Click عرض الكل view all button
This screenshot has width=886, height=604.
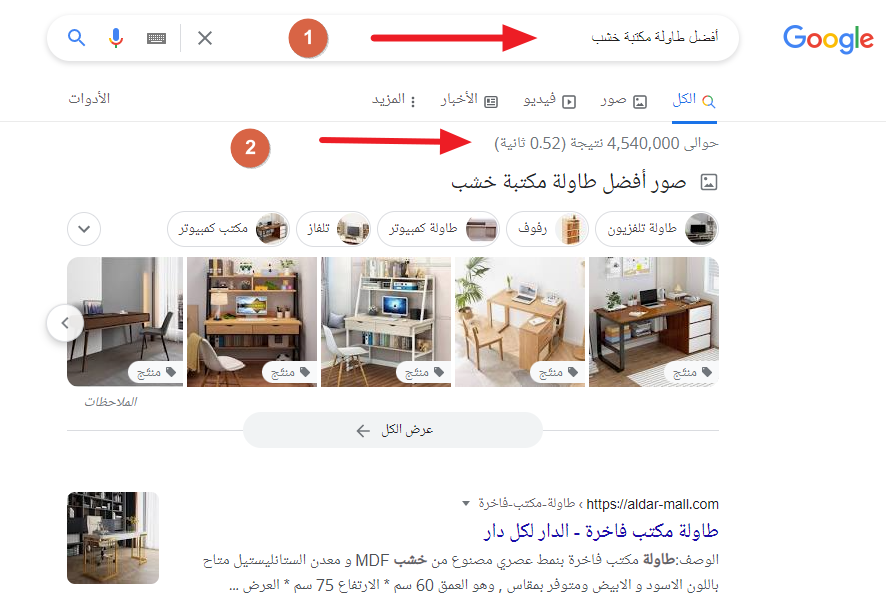coord(393,430)
